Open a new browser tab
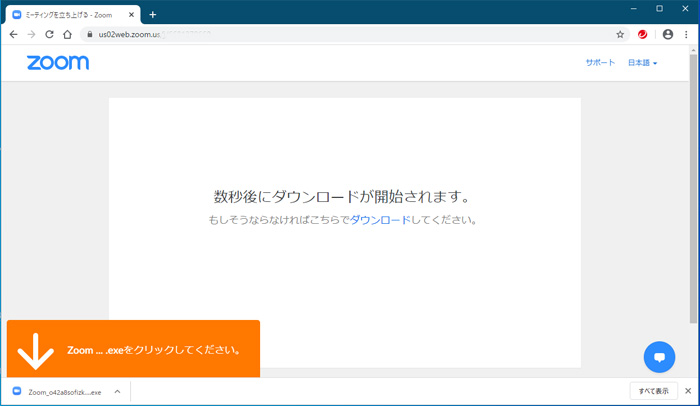700x406 pixels. (x=153, y=15)
